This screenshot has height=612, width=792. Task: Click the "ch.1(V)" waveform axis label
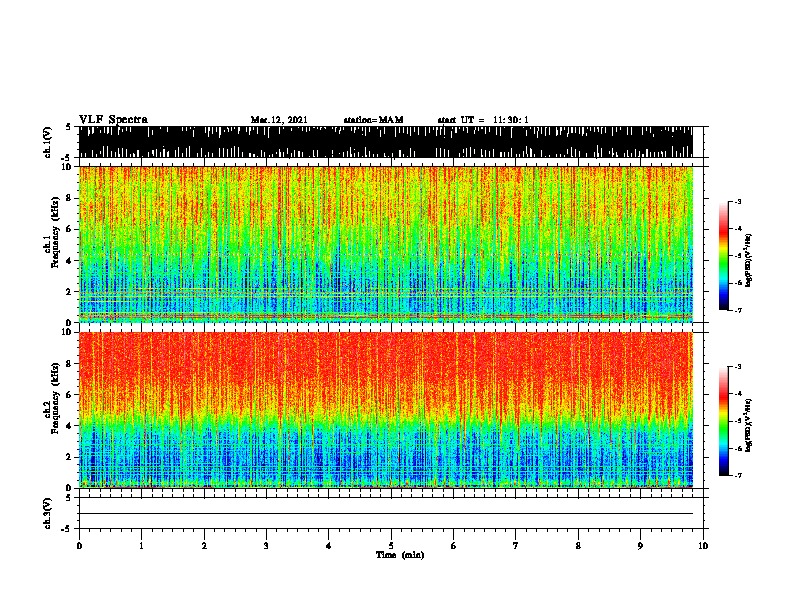click(48, 142)
